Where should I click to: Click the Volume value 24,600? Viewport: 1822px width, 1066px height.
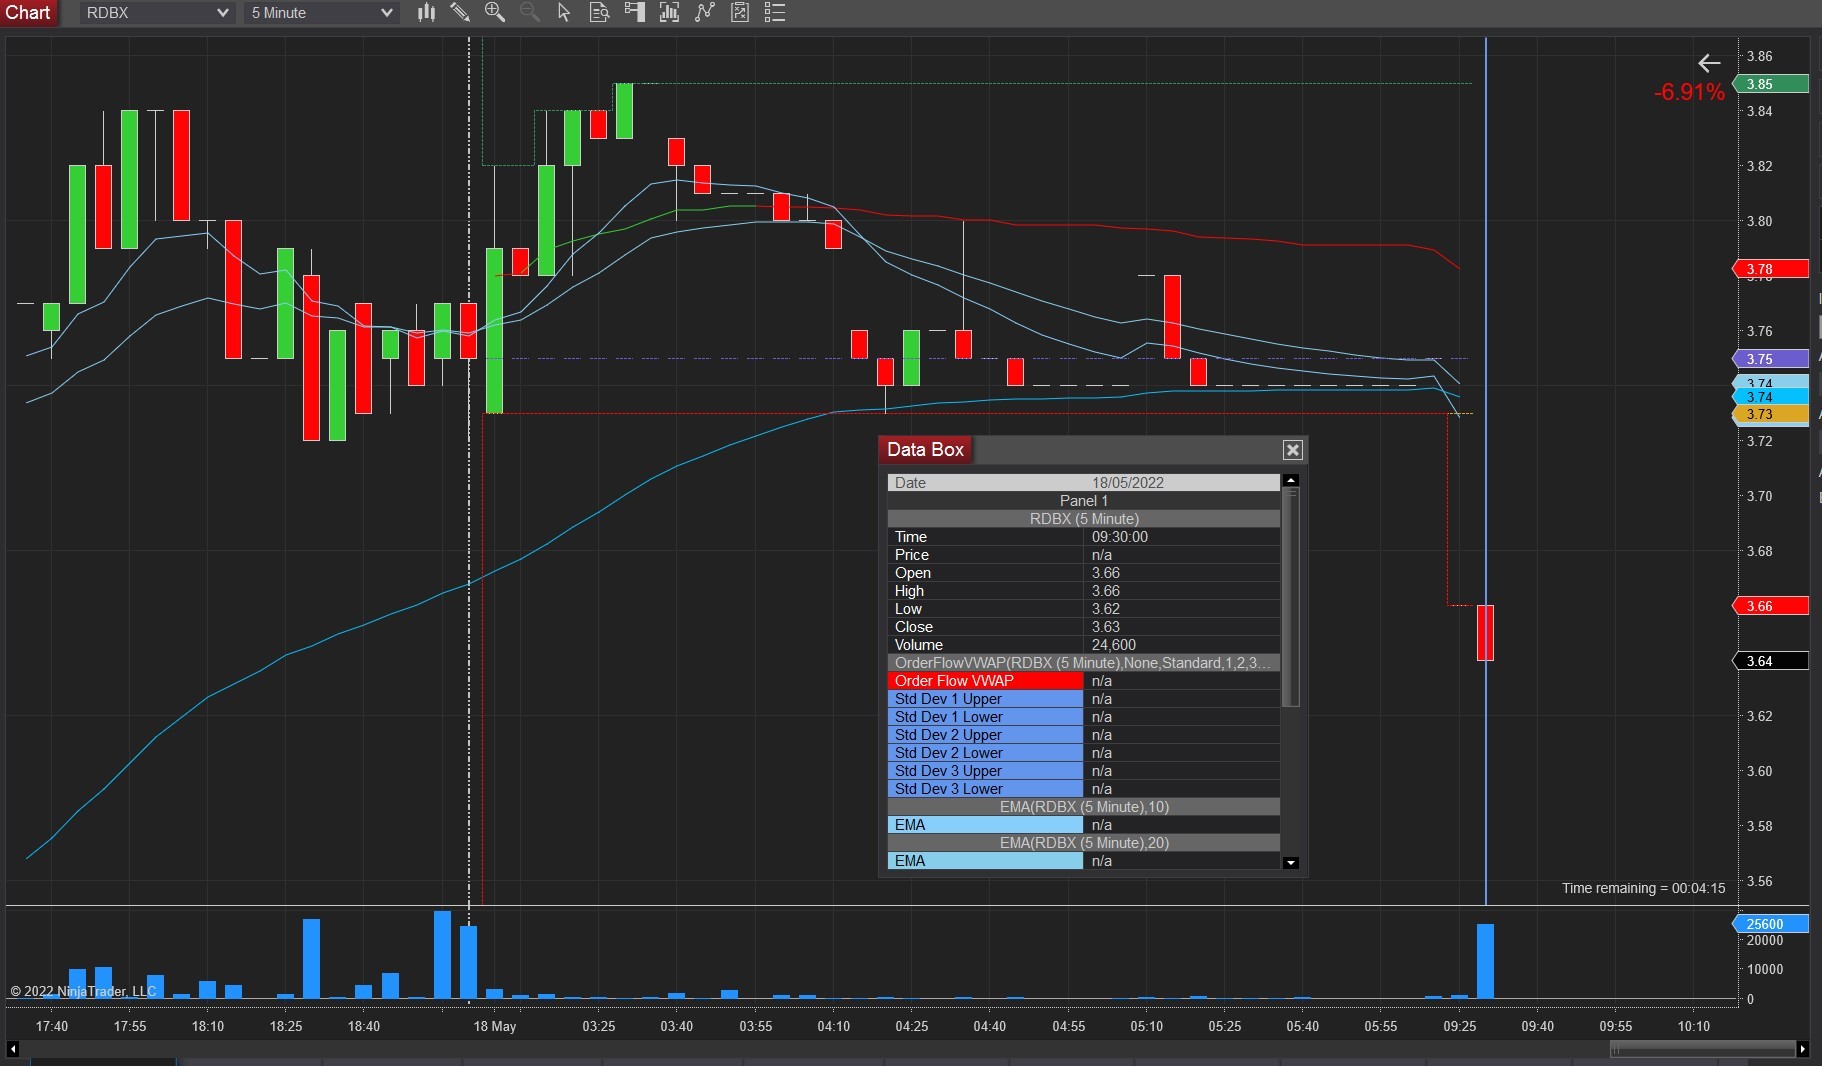click(1114, 645)
